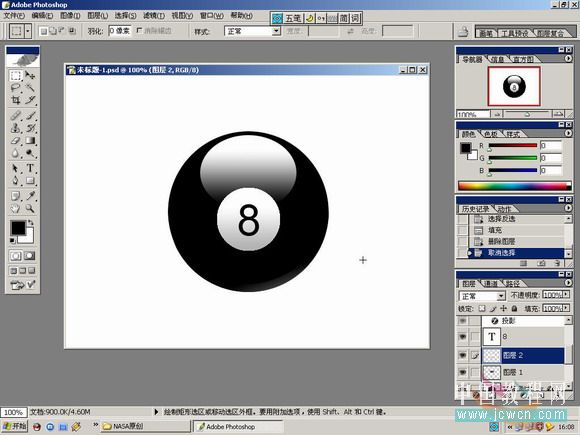Select the Eyedropper tool

[x=30, y=196]
